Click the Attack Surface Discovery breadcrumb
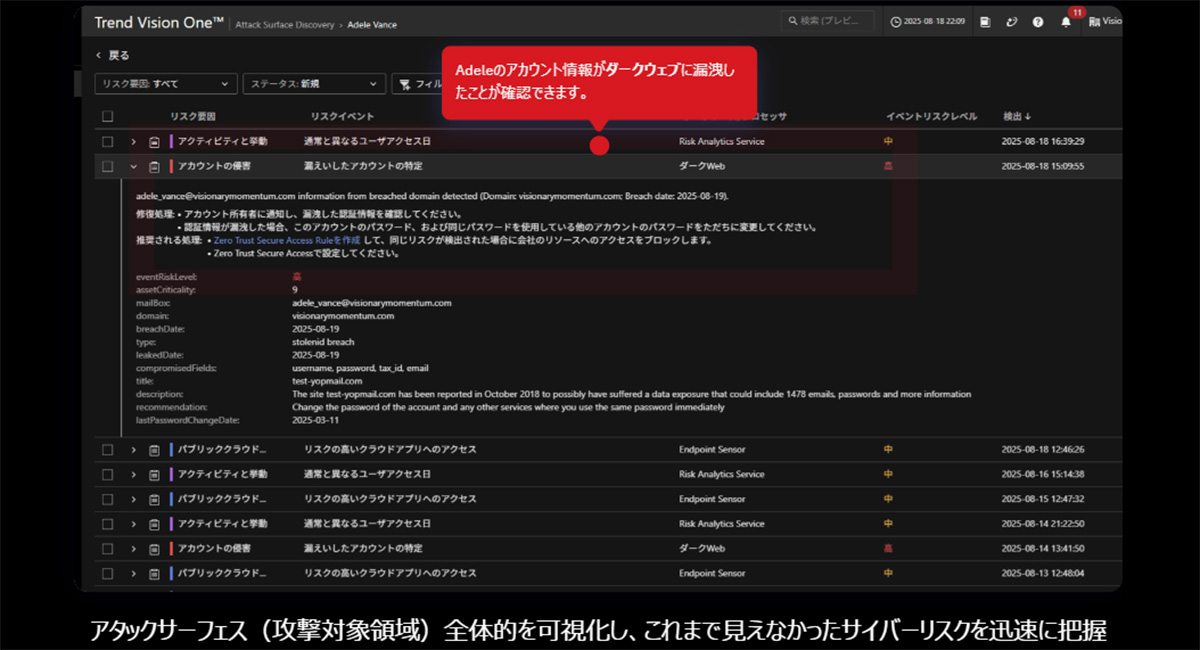This screenshot has width=1200, height=650. tap(283, 23)
